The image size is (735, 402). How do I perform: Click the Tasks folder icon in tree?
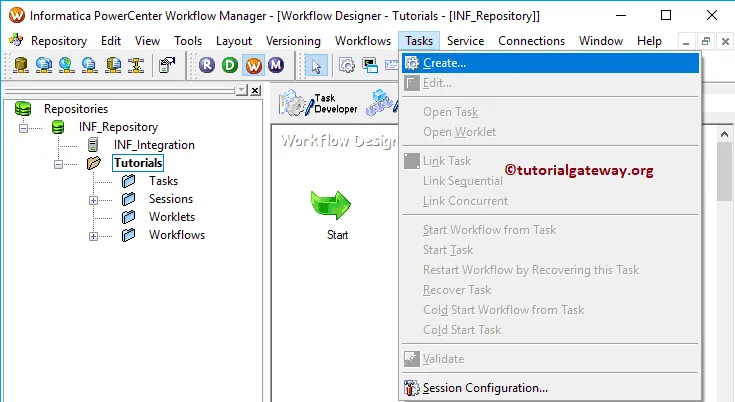tap(128, 181)
